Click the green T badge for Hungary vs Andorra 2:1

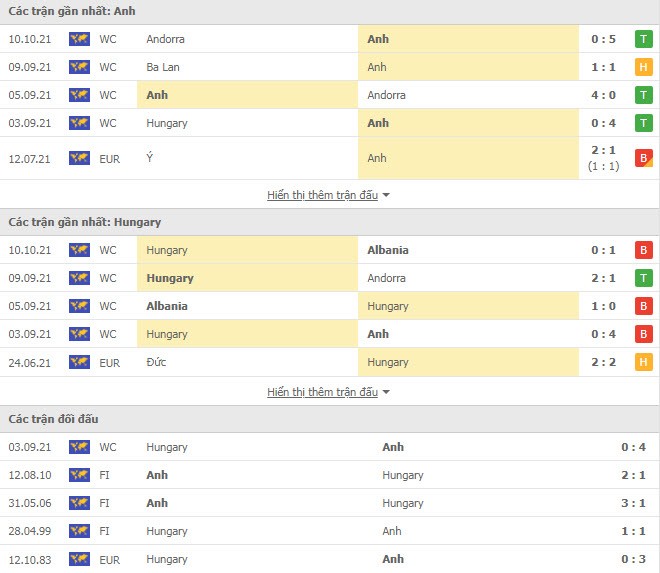tap(643, 278)
